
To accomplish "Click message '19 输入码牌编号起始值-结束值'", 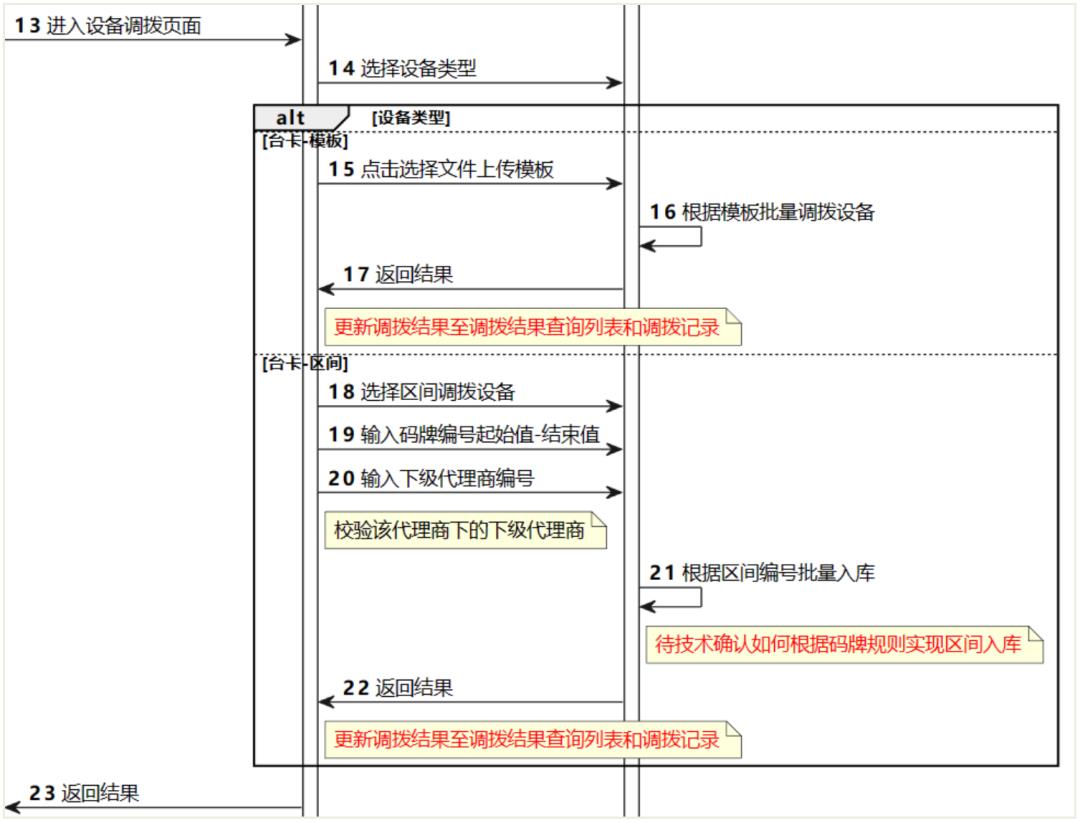I will click(x=464, y=434).
